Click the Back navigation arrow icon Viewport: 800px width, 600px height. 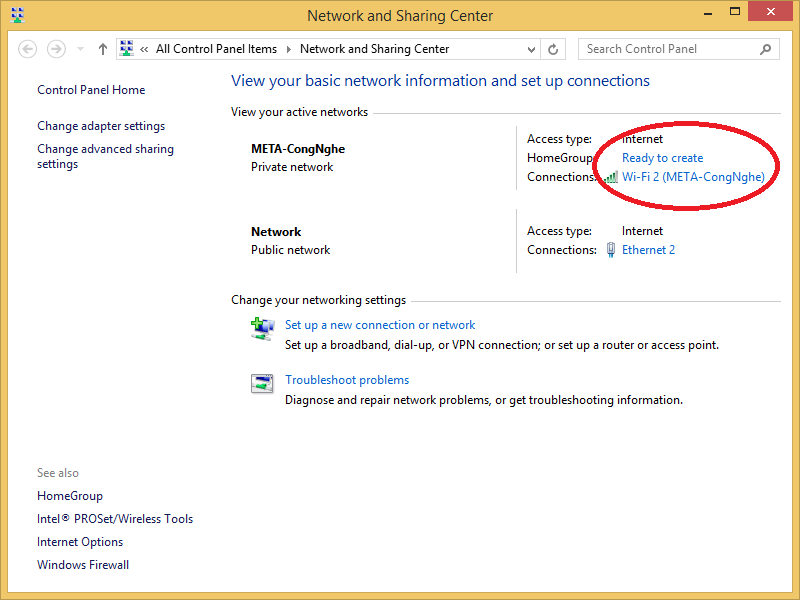coord(28,49)
